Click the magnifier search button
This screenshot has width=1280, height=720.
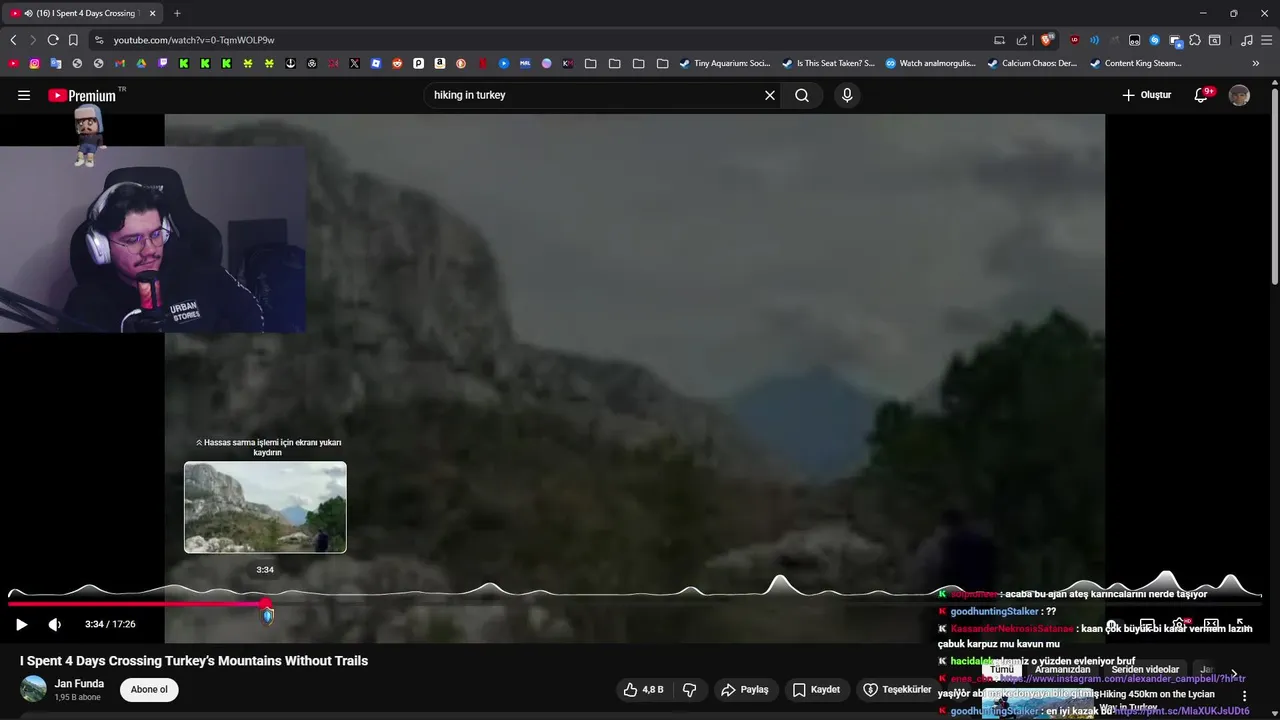[x=802, y=95]
